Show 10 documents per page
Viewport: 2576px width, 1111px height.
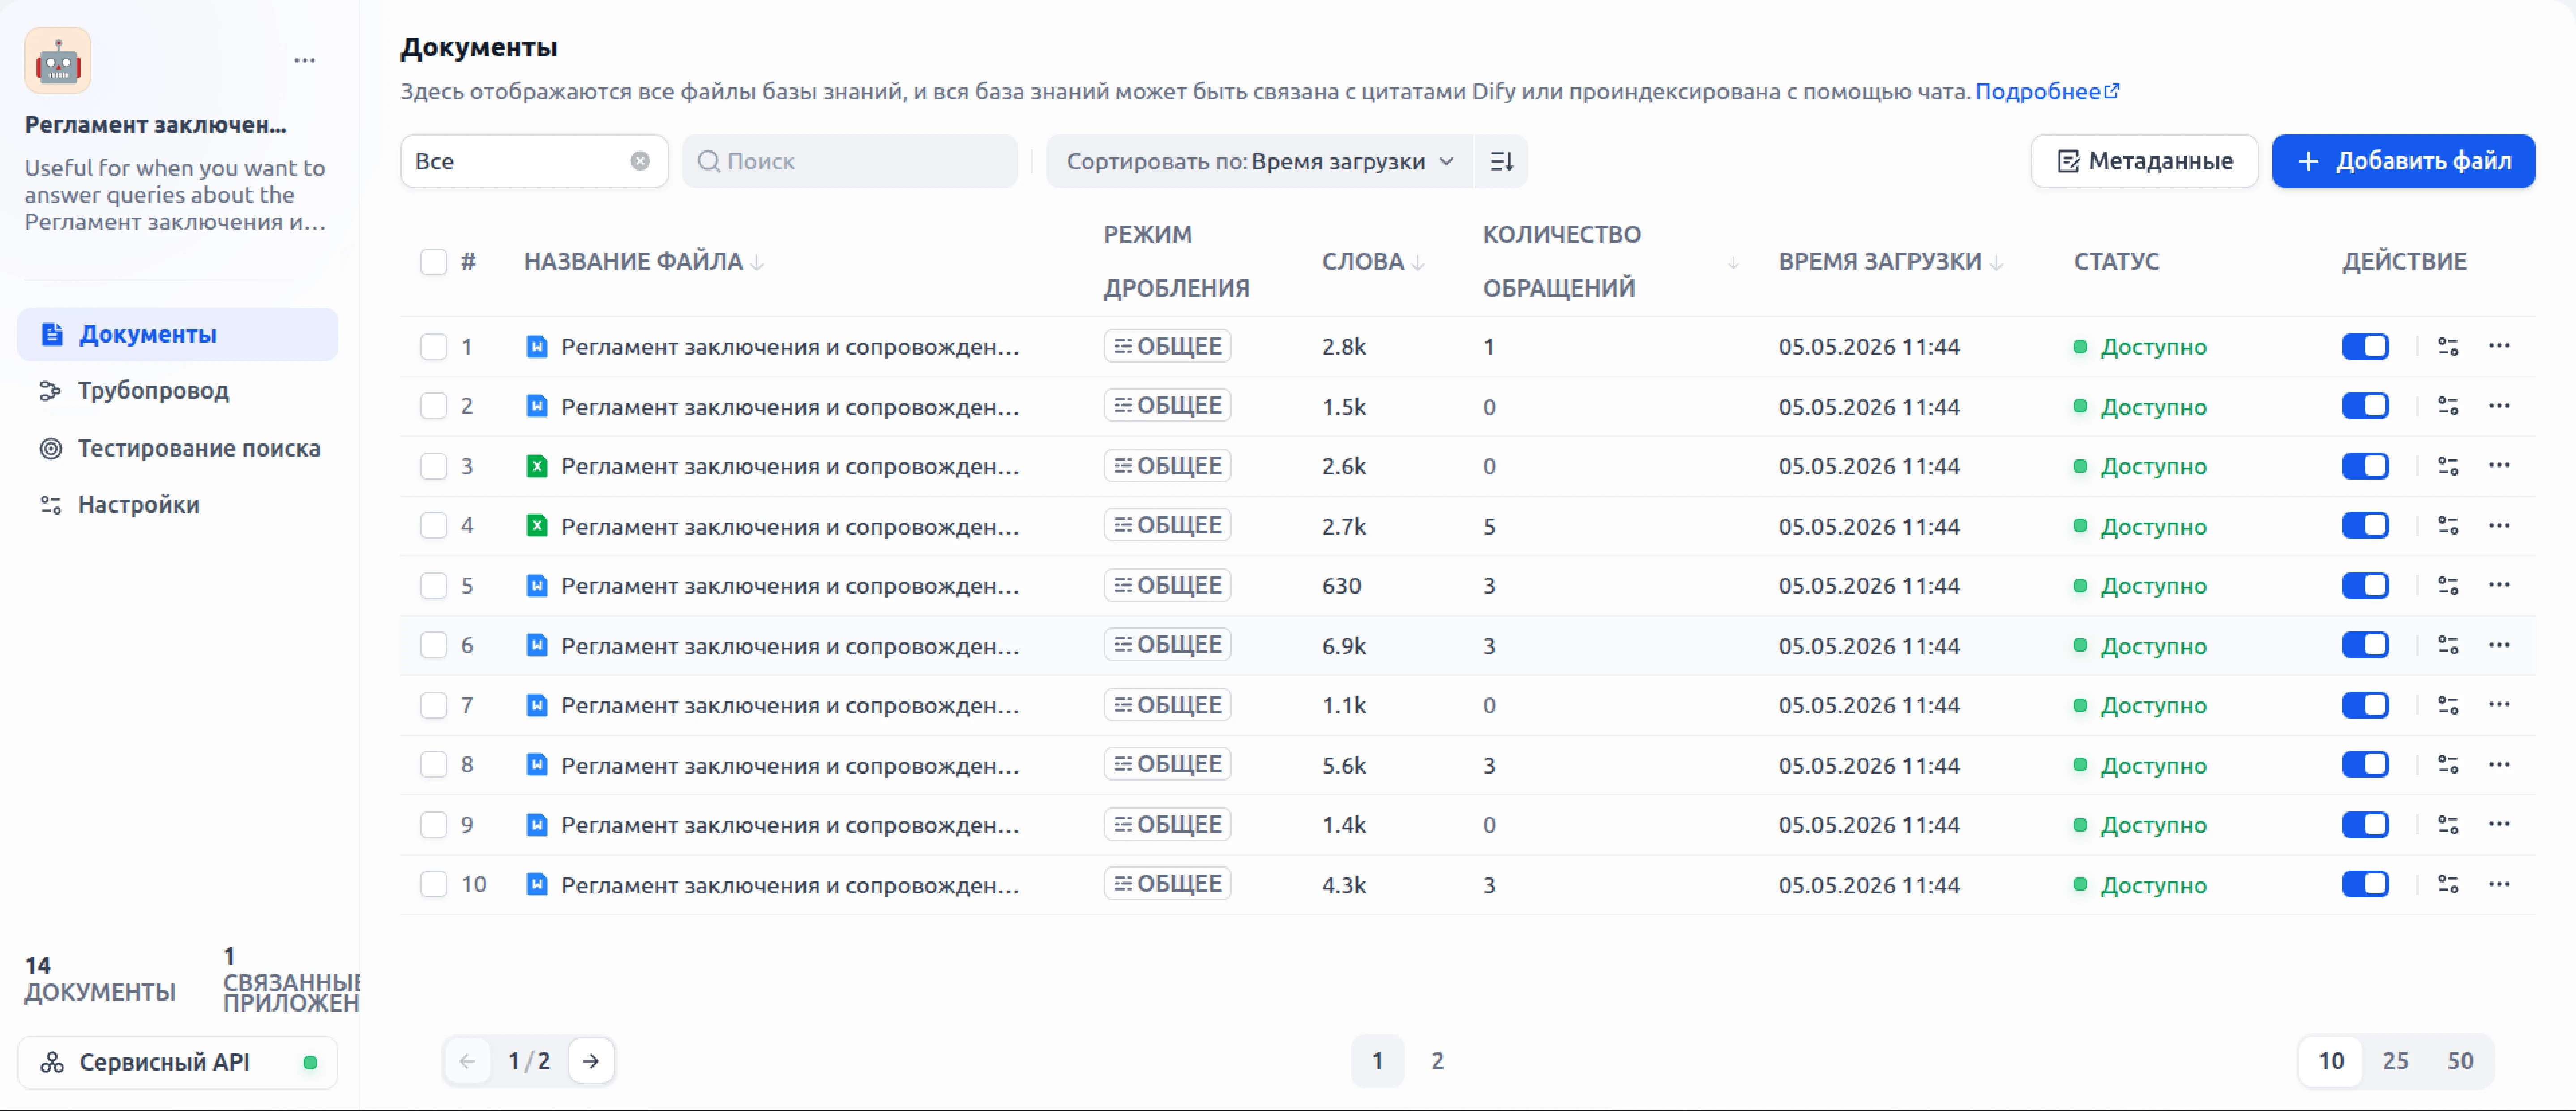click(x=2331, y=1060)
